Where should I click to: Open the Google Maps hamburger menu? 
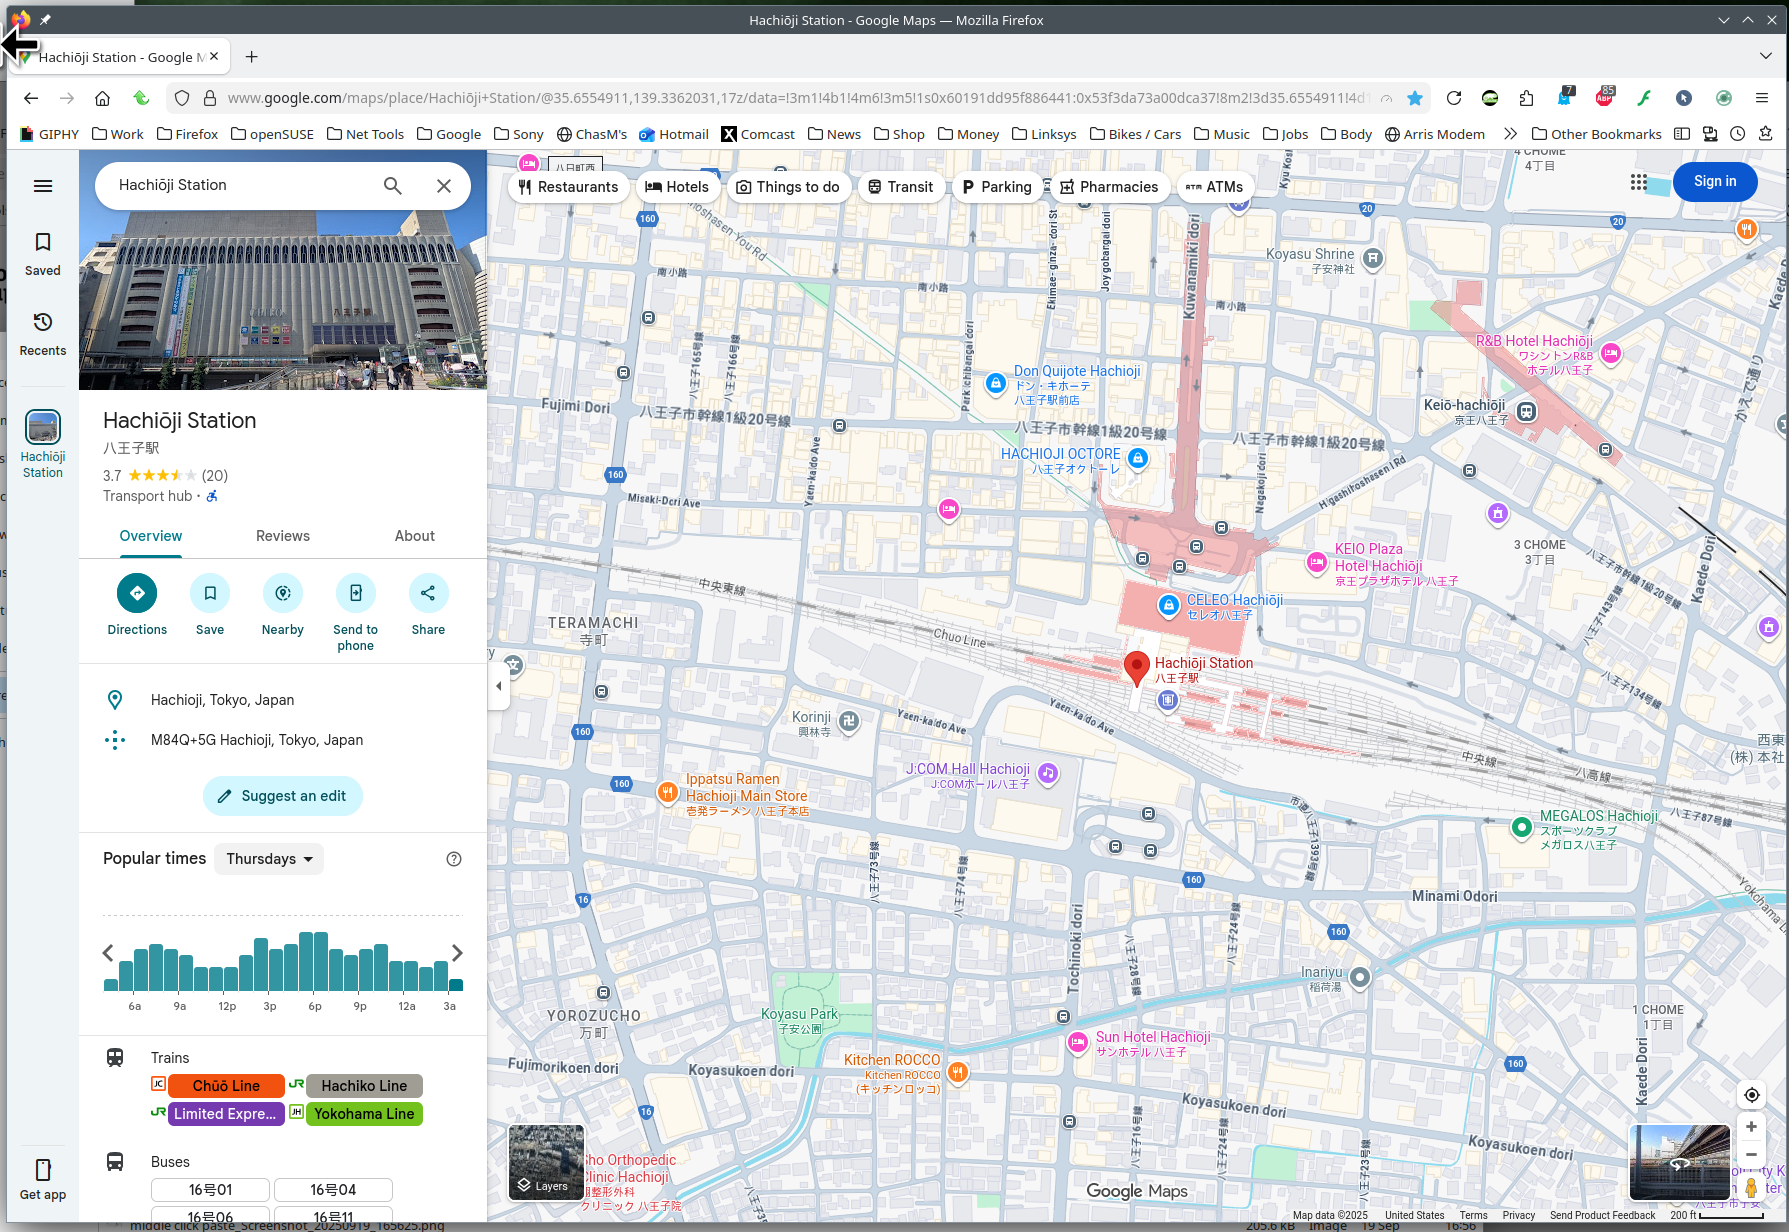[43, 186]
